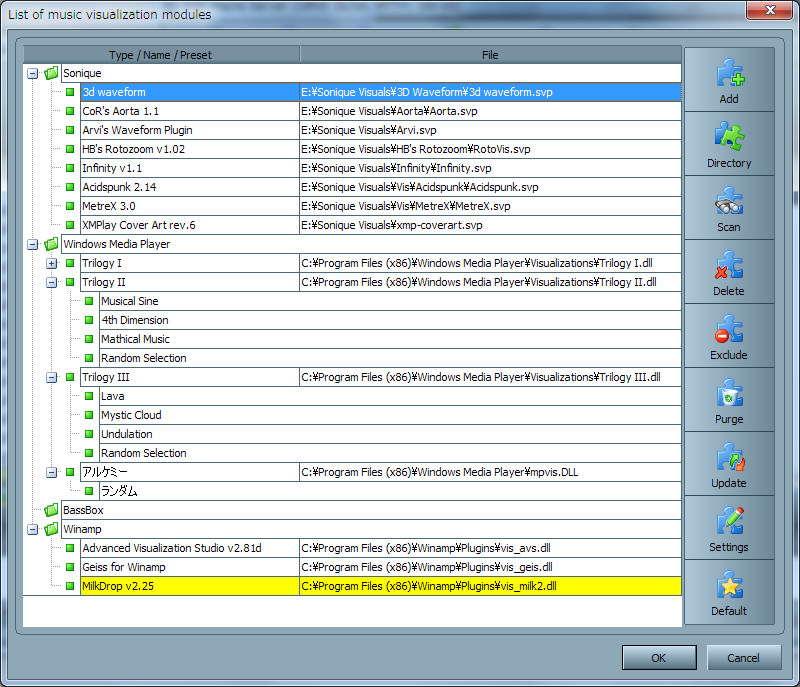Toggle green box for Arvi's Waveform Plugin
Image resolution: width=800 pixels, height=687 pixels.
[70, 130]
